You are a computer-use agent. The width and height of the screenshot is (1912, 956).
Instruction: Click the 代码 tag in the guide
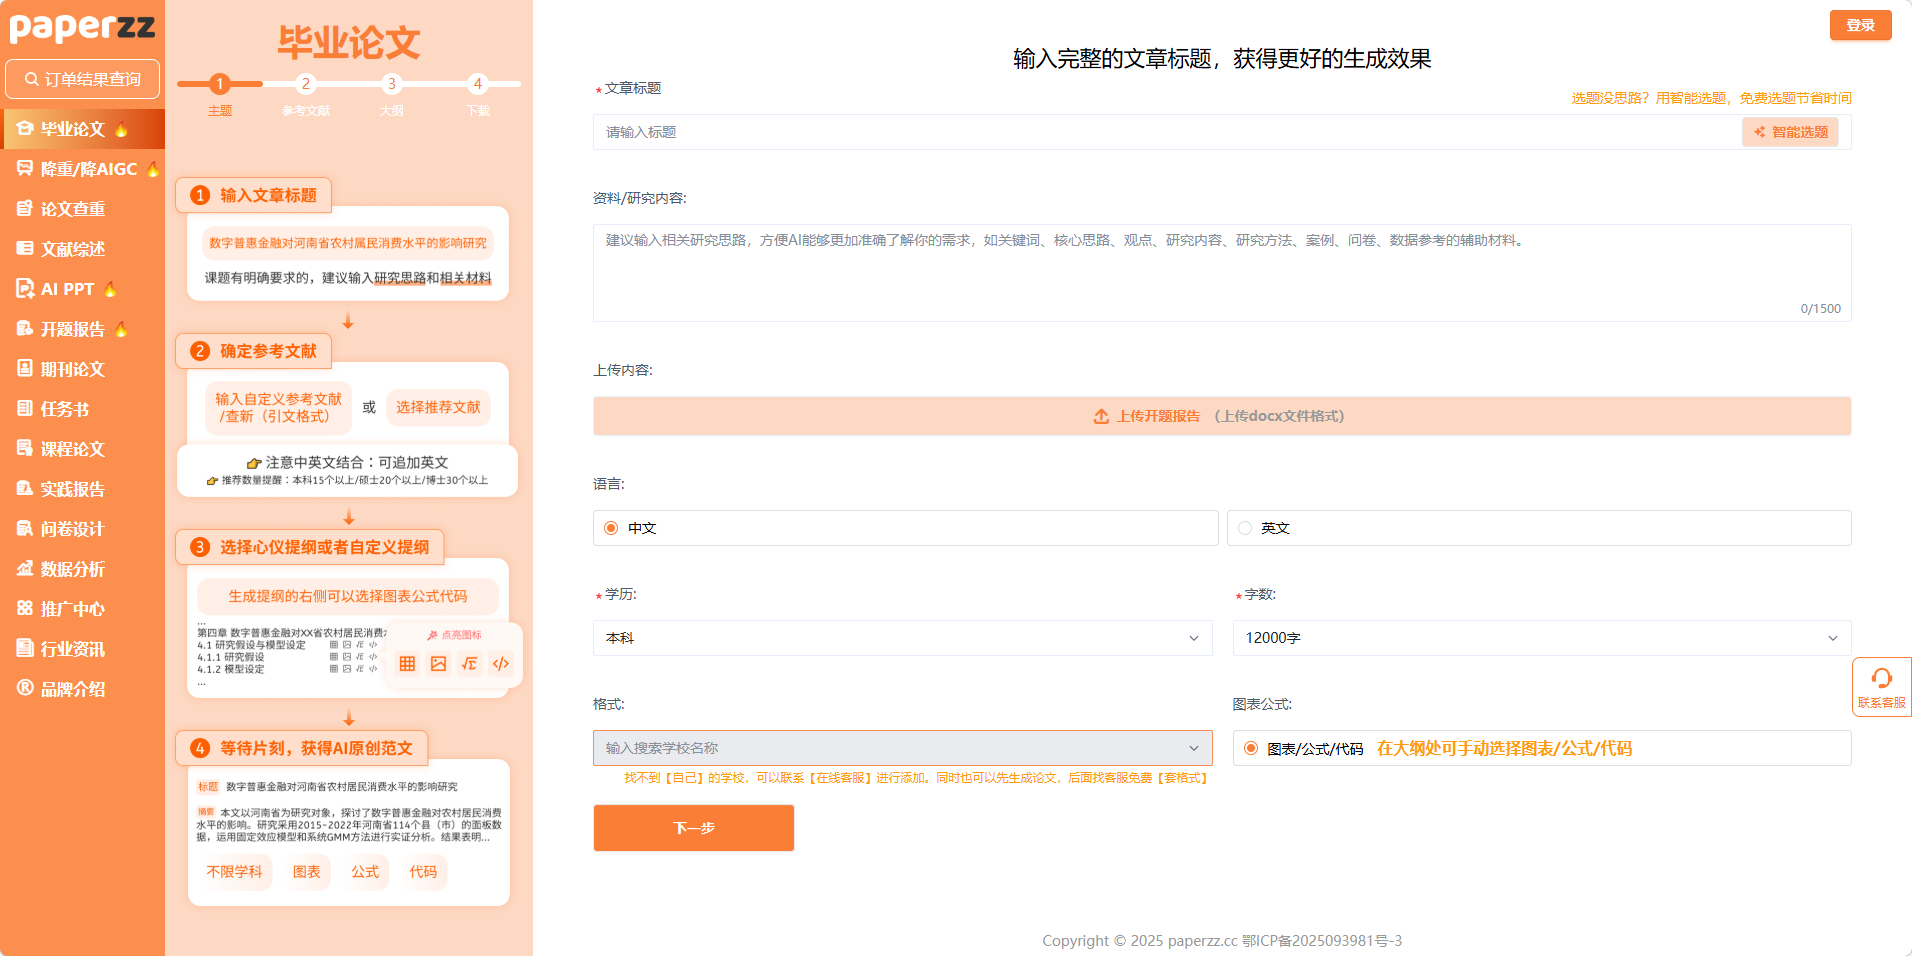pyautogui.click(x=423, y=872)
